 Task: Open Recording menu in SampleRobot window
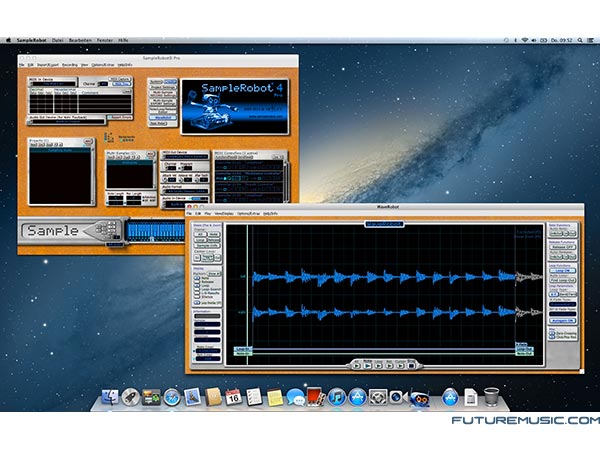(70, 65)
